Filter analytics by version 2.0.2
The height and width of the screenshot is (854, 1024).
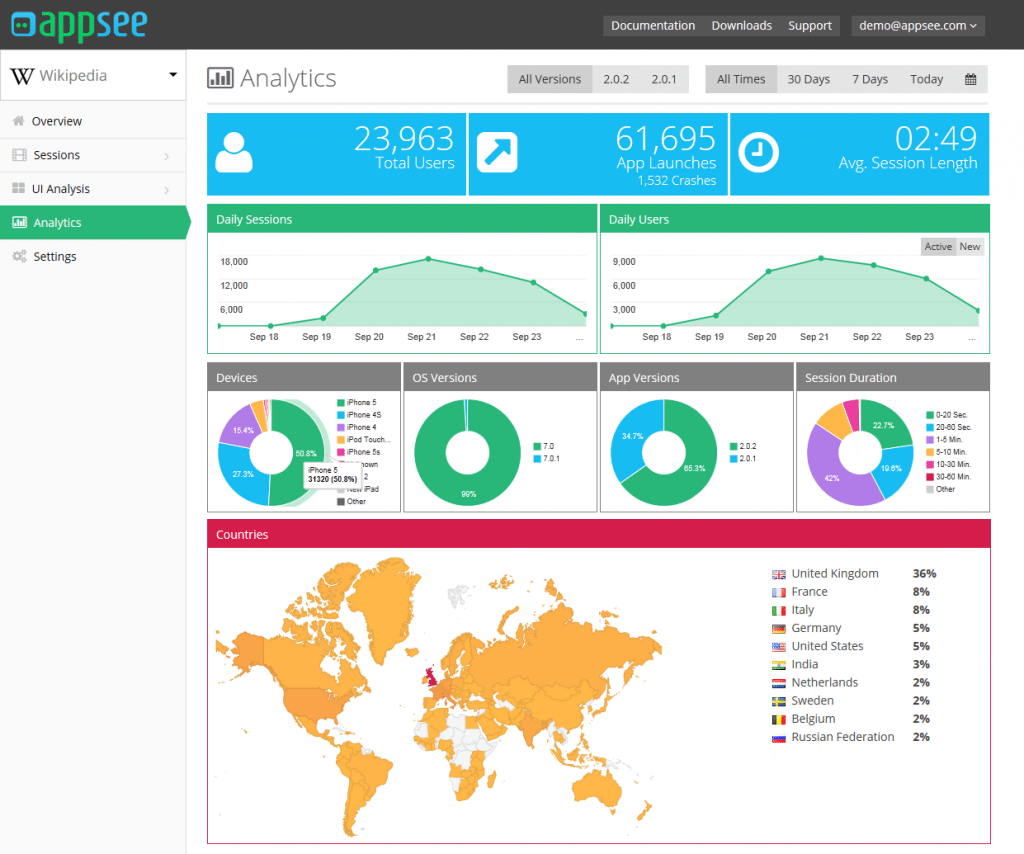click(x=616, y=79)
